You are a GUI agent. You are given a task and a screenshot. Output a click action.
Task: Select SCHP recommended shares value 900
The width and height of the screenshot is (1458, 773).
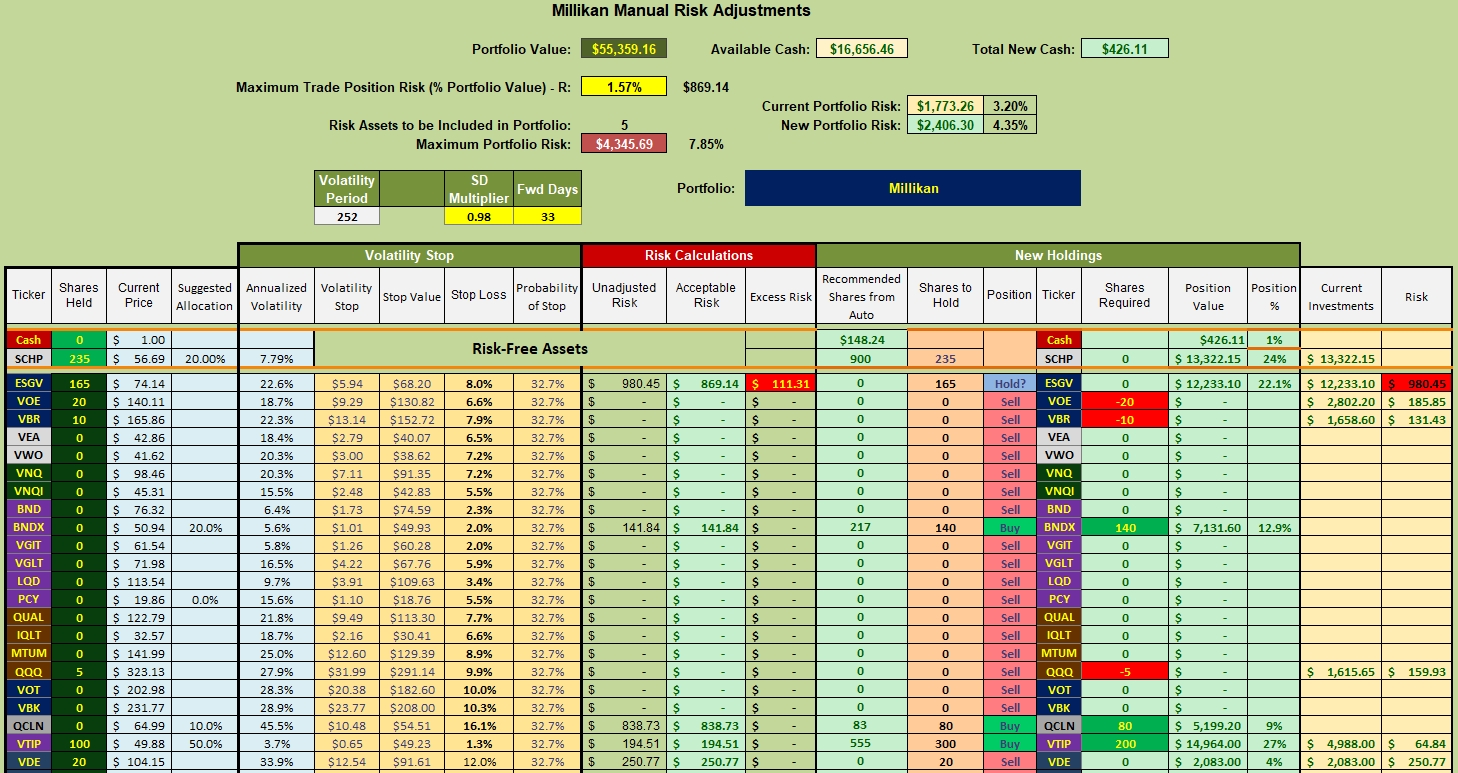point(861,358)
